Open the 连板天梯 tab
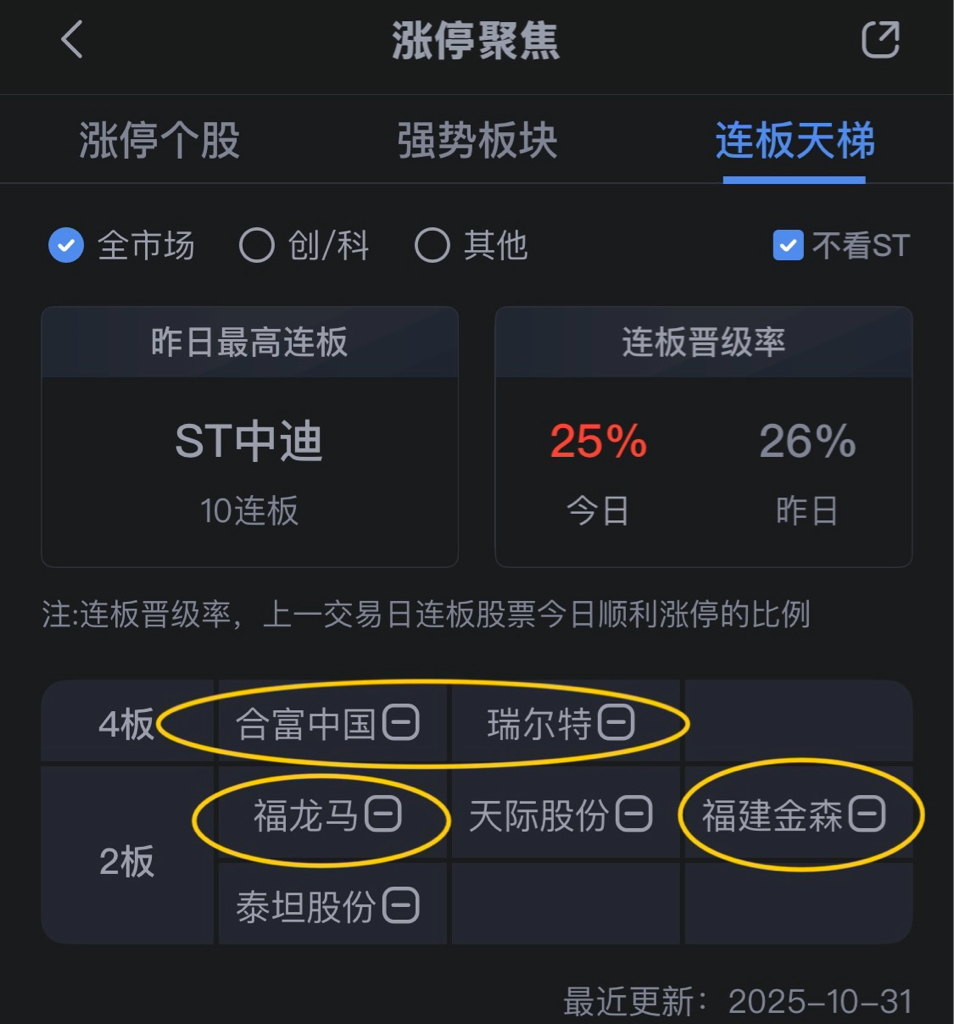This screenshot has height=1024, width=954. 795,140
